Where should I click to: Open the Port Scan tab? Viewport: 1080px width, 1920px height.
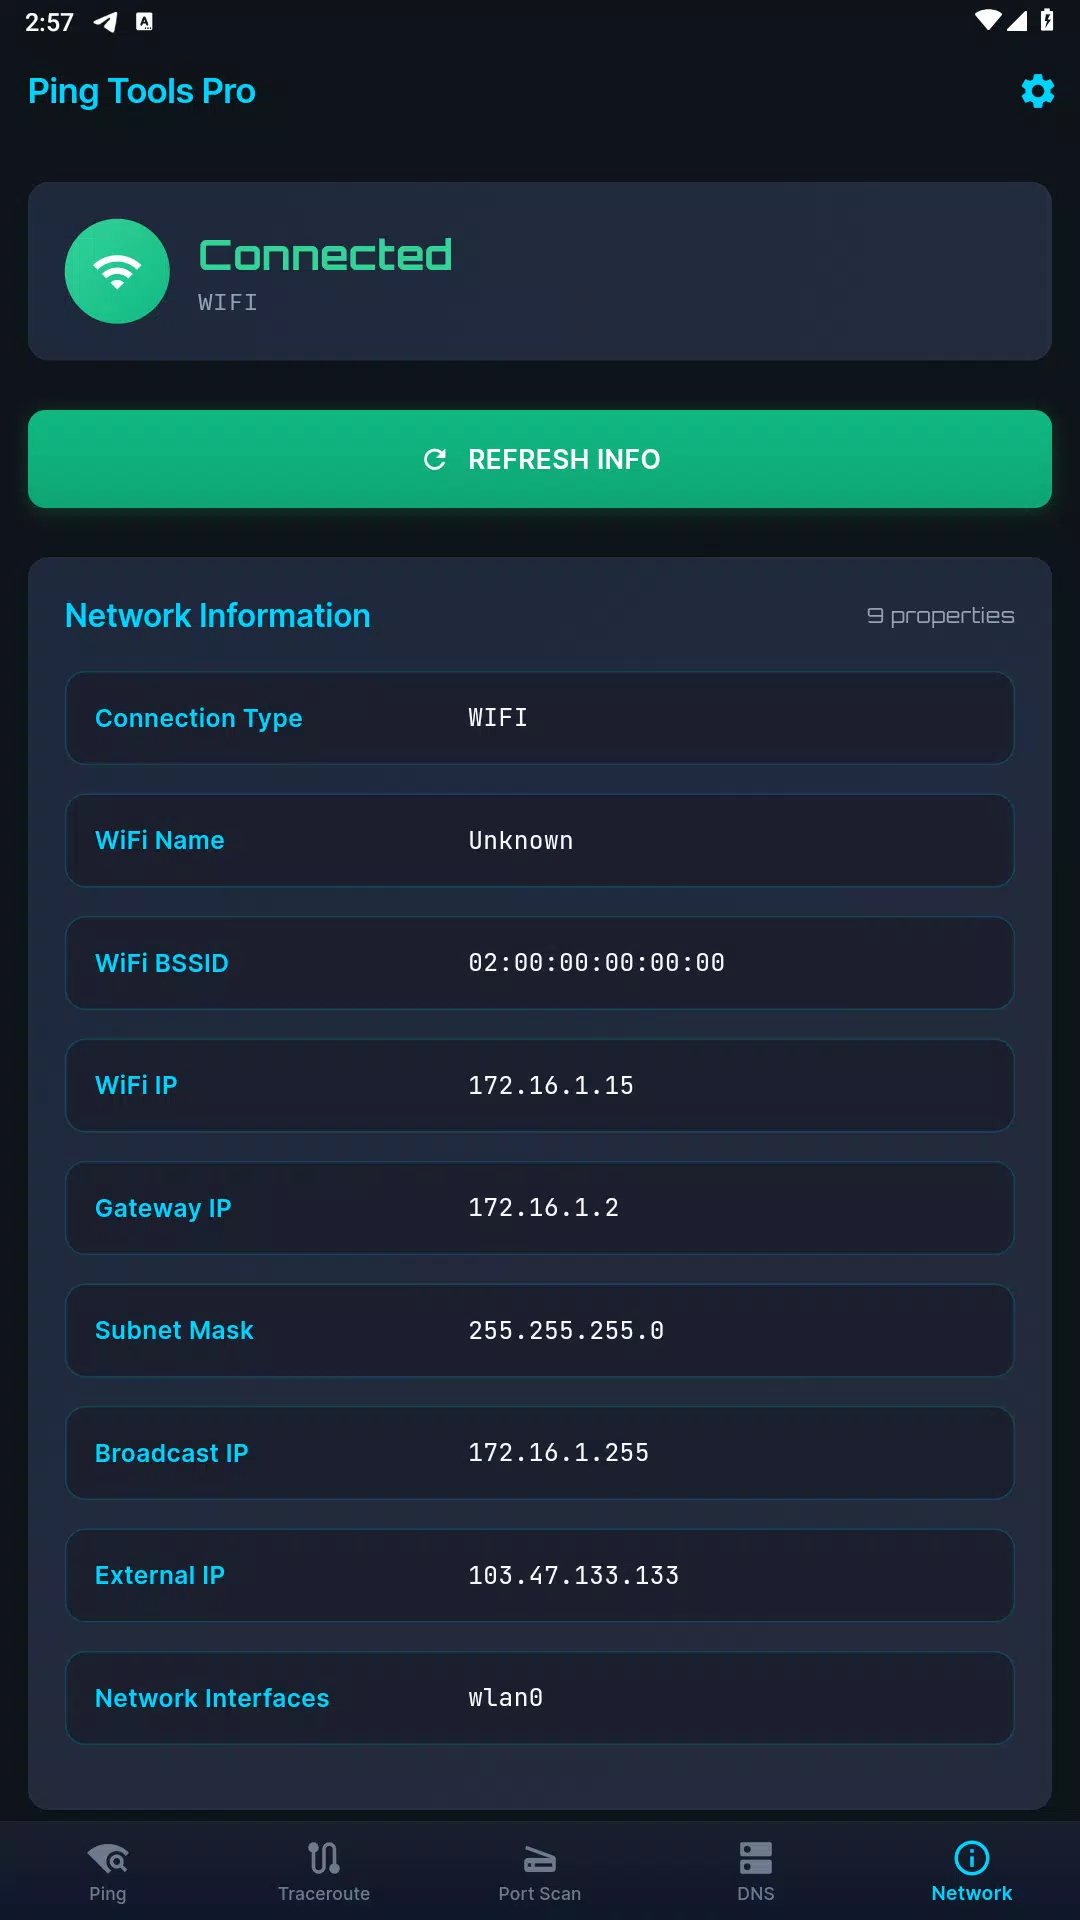coord(540,1871)
